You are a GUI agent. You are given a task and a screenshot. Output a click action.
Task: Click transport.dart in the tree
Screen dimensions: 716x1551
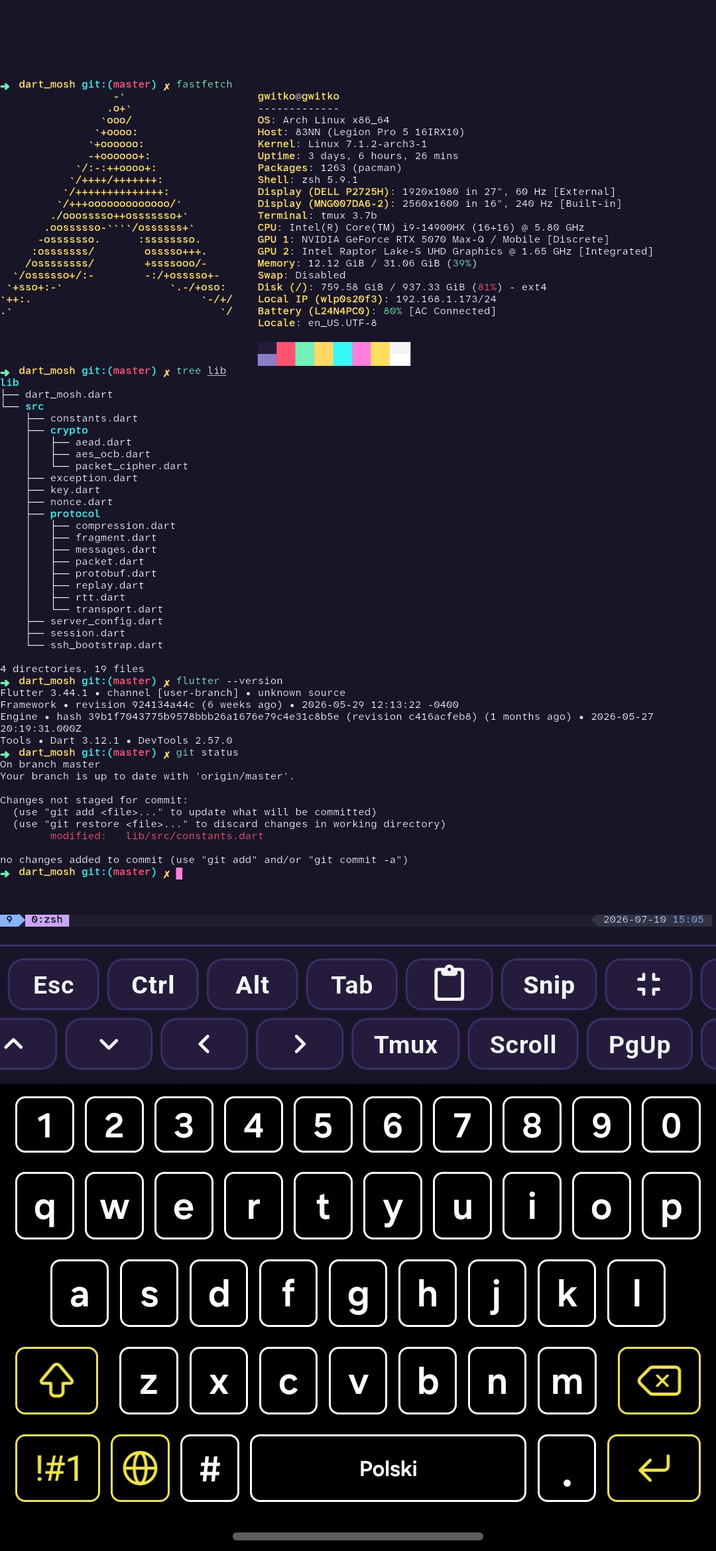[119, 609]
